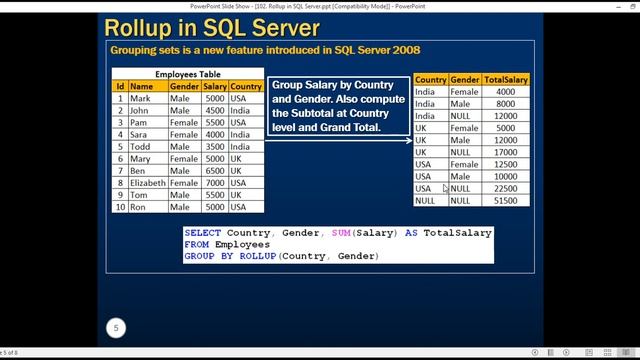Select the name 'John' in row 2
The width and height of the screenshot is (640, 360).
tap(139, 111)
